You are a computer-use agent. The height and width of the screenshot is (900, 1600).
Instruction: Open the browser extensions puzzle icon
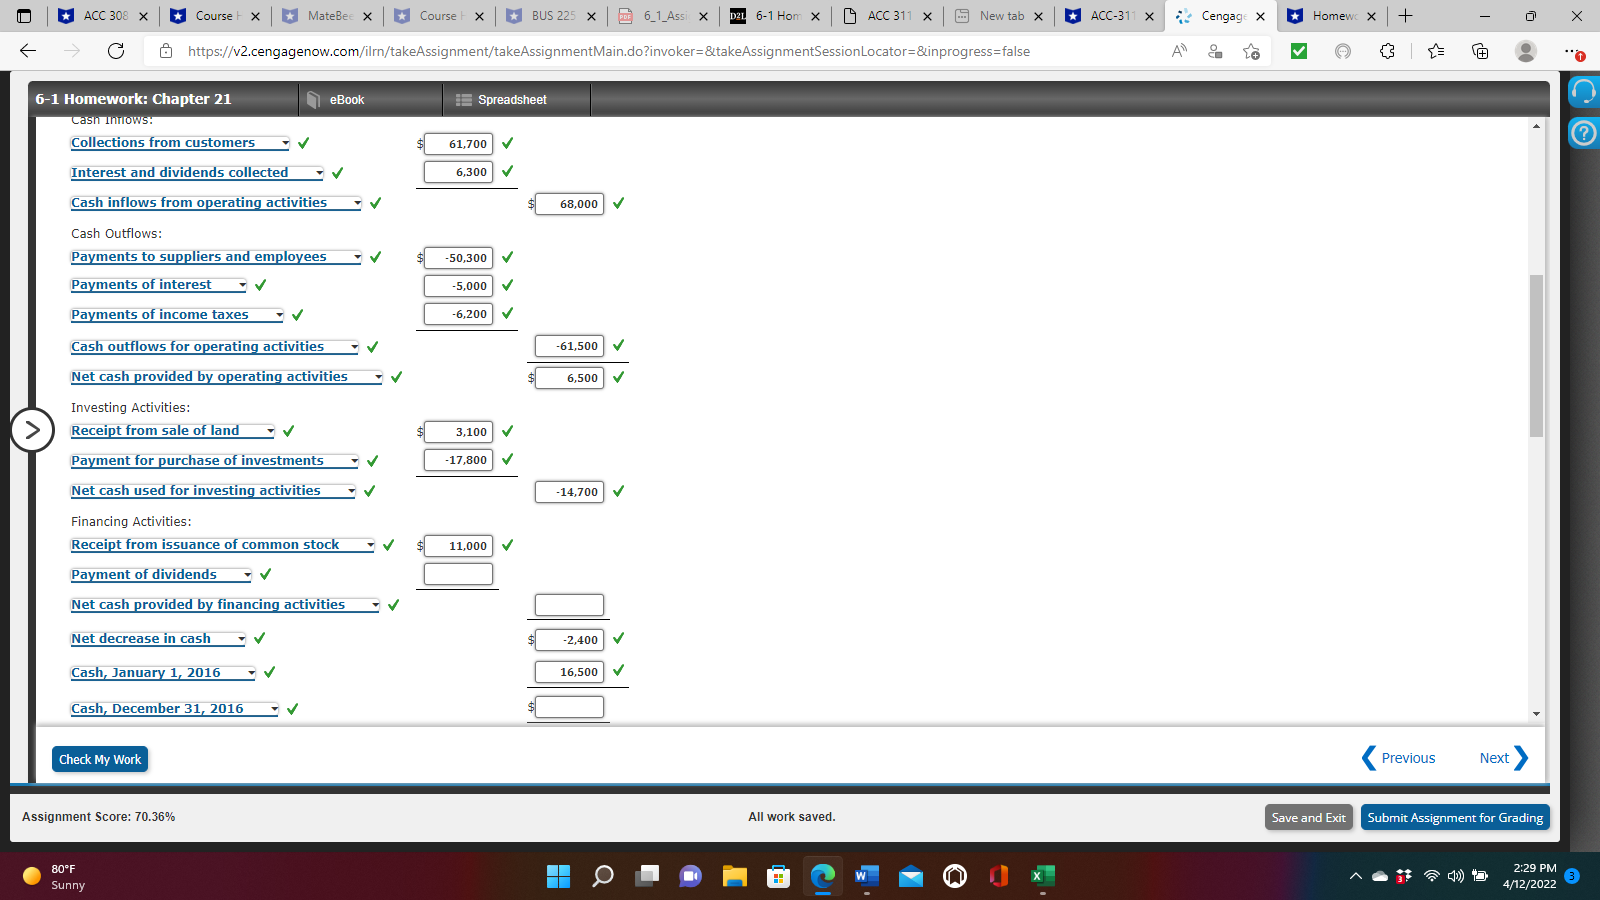point(1387,51)
